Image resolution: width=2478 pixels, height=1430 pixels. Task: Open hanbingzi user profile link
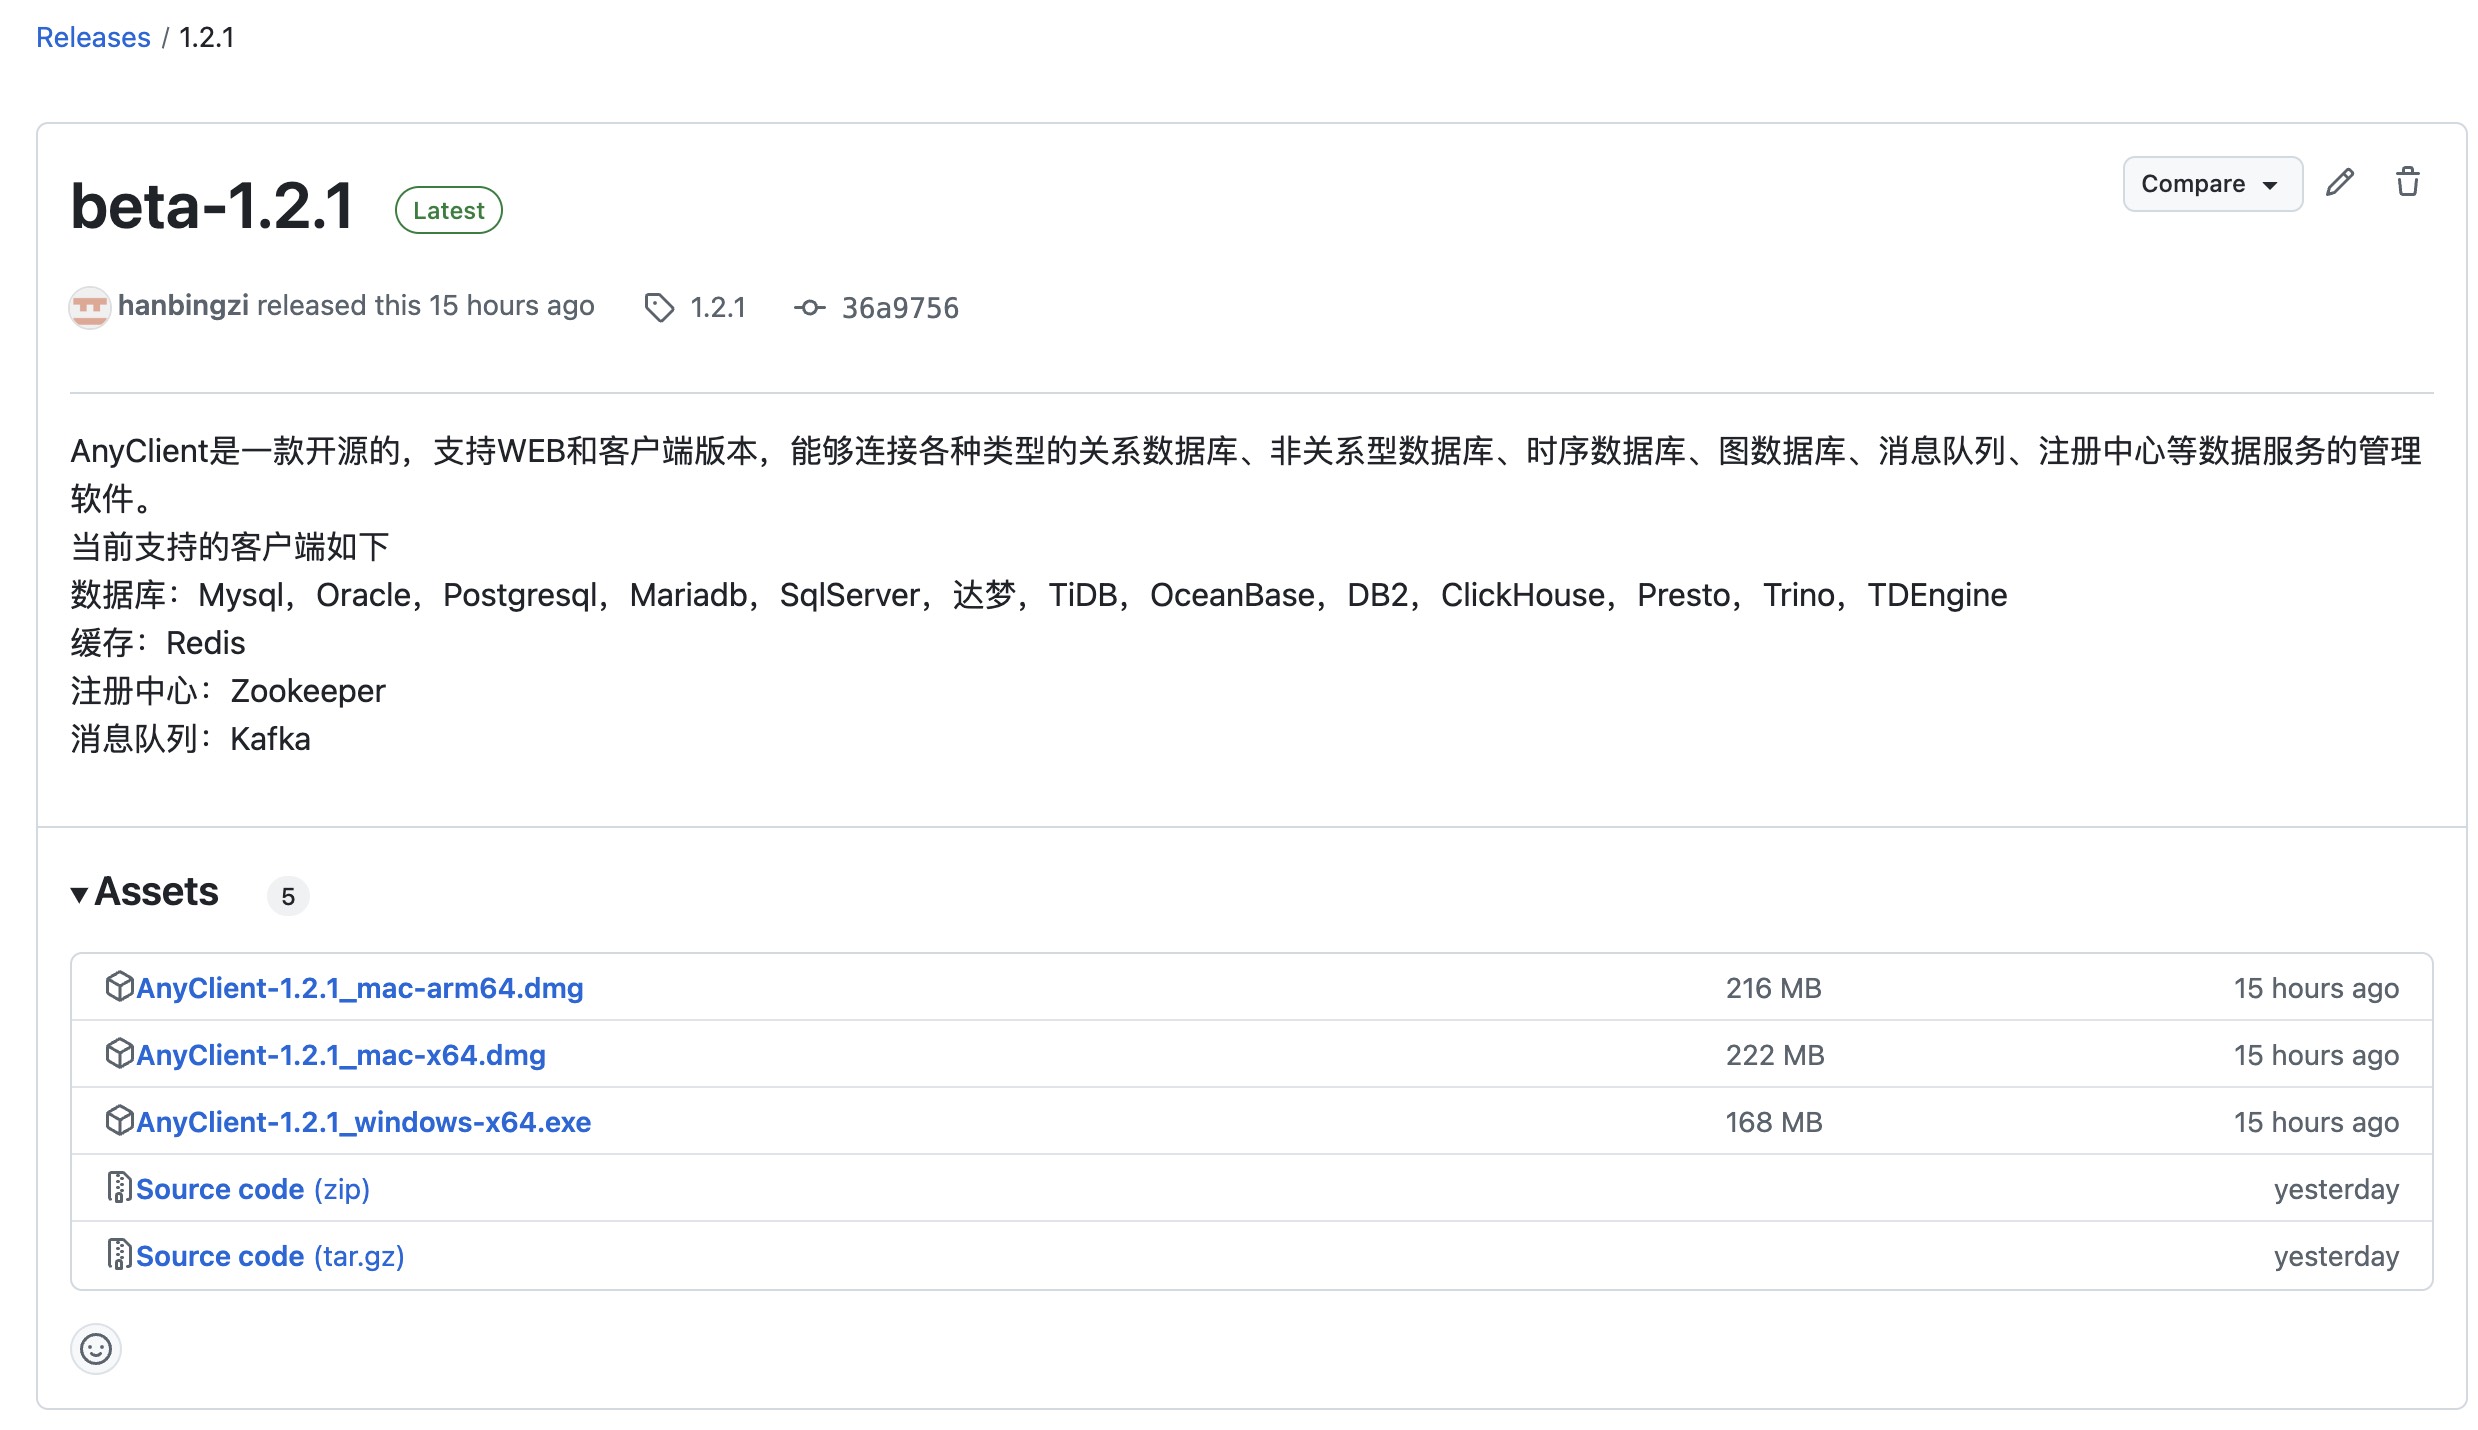pyautogui.click(x=183, y=305)
